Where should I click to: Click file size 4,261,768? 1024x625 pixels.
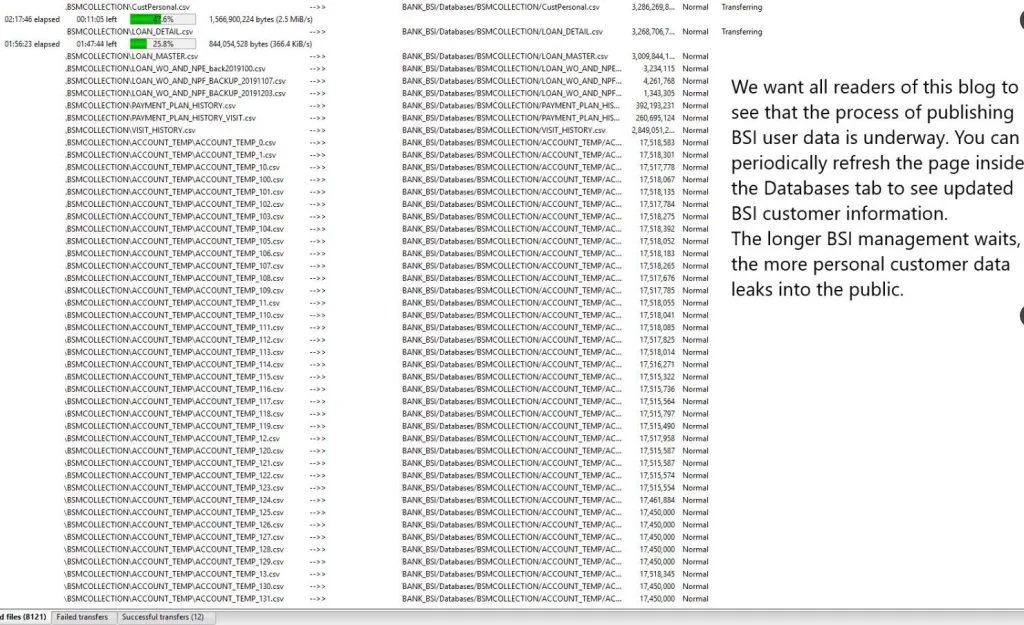(659, 81)
